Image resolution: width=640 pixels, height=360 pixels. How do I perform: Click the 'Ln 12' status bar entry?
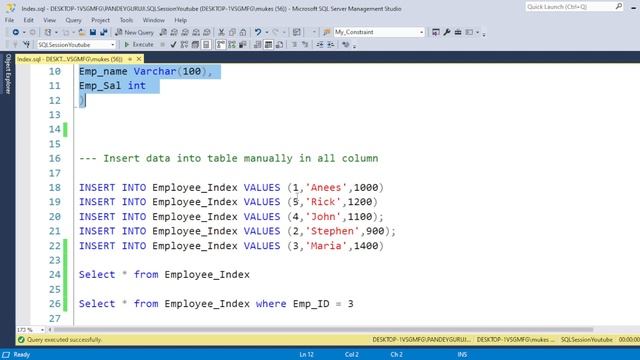tap(307, 354)
